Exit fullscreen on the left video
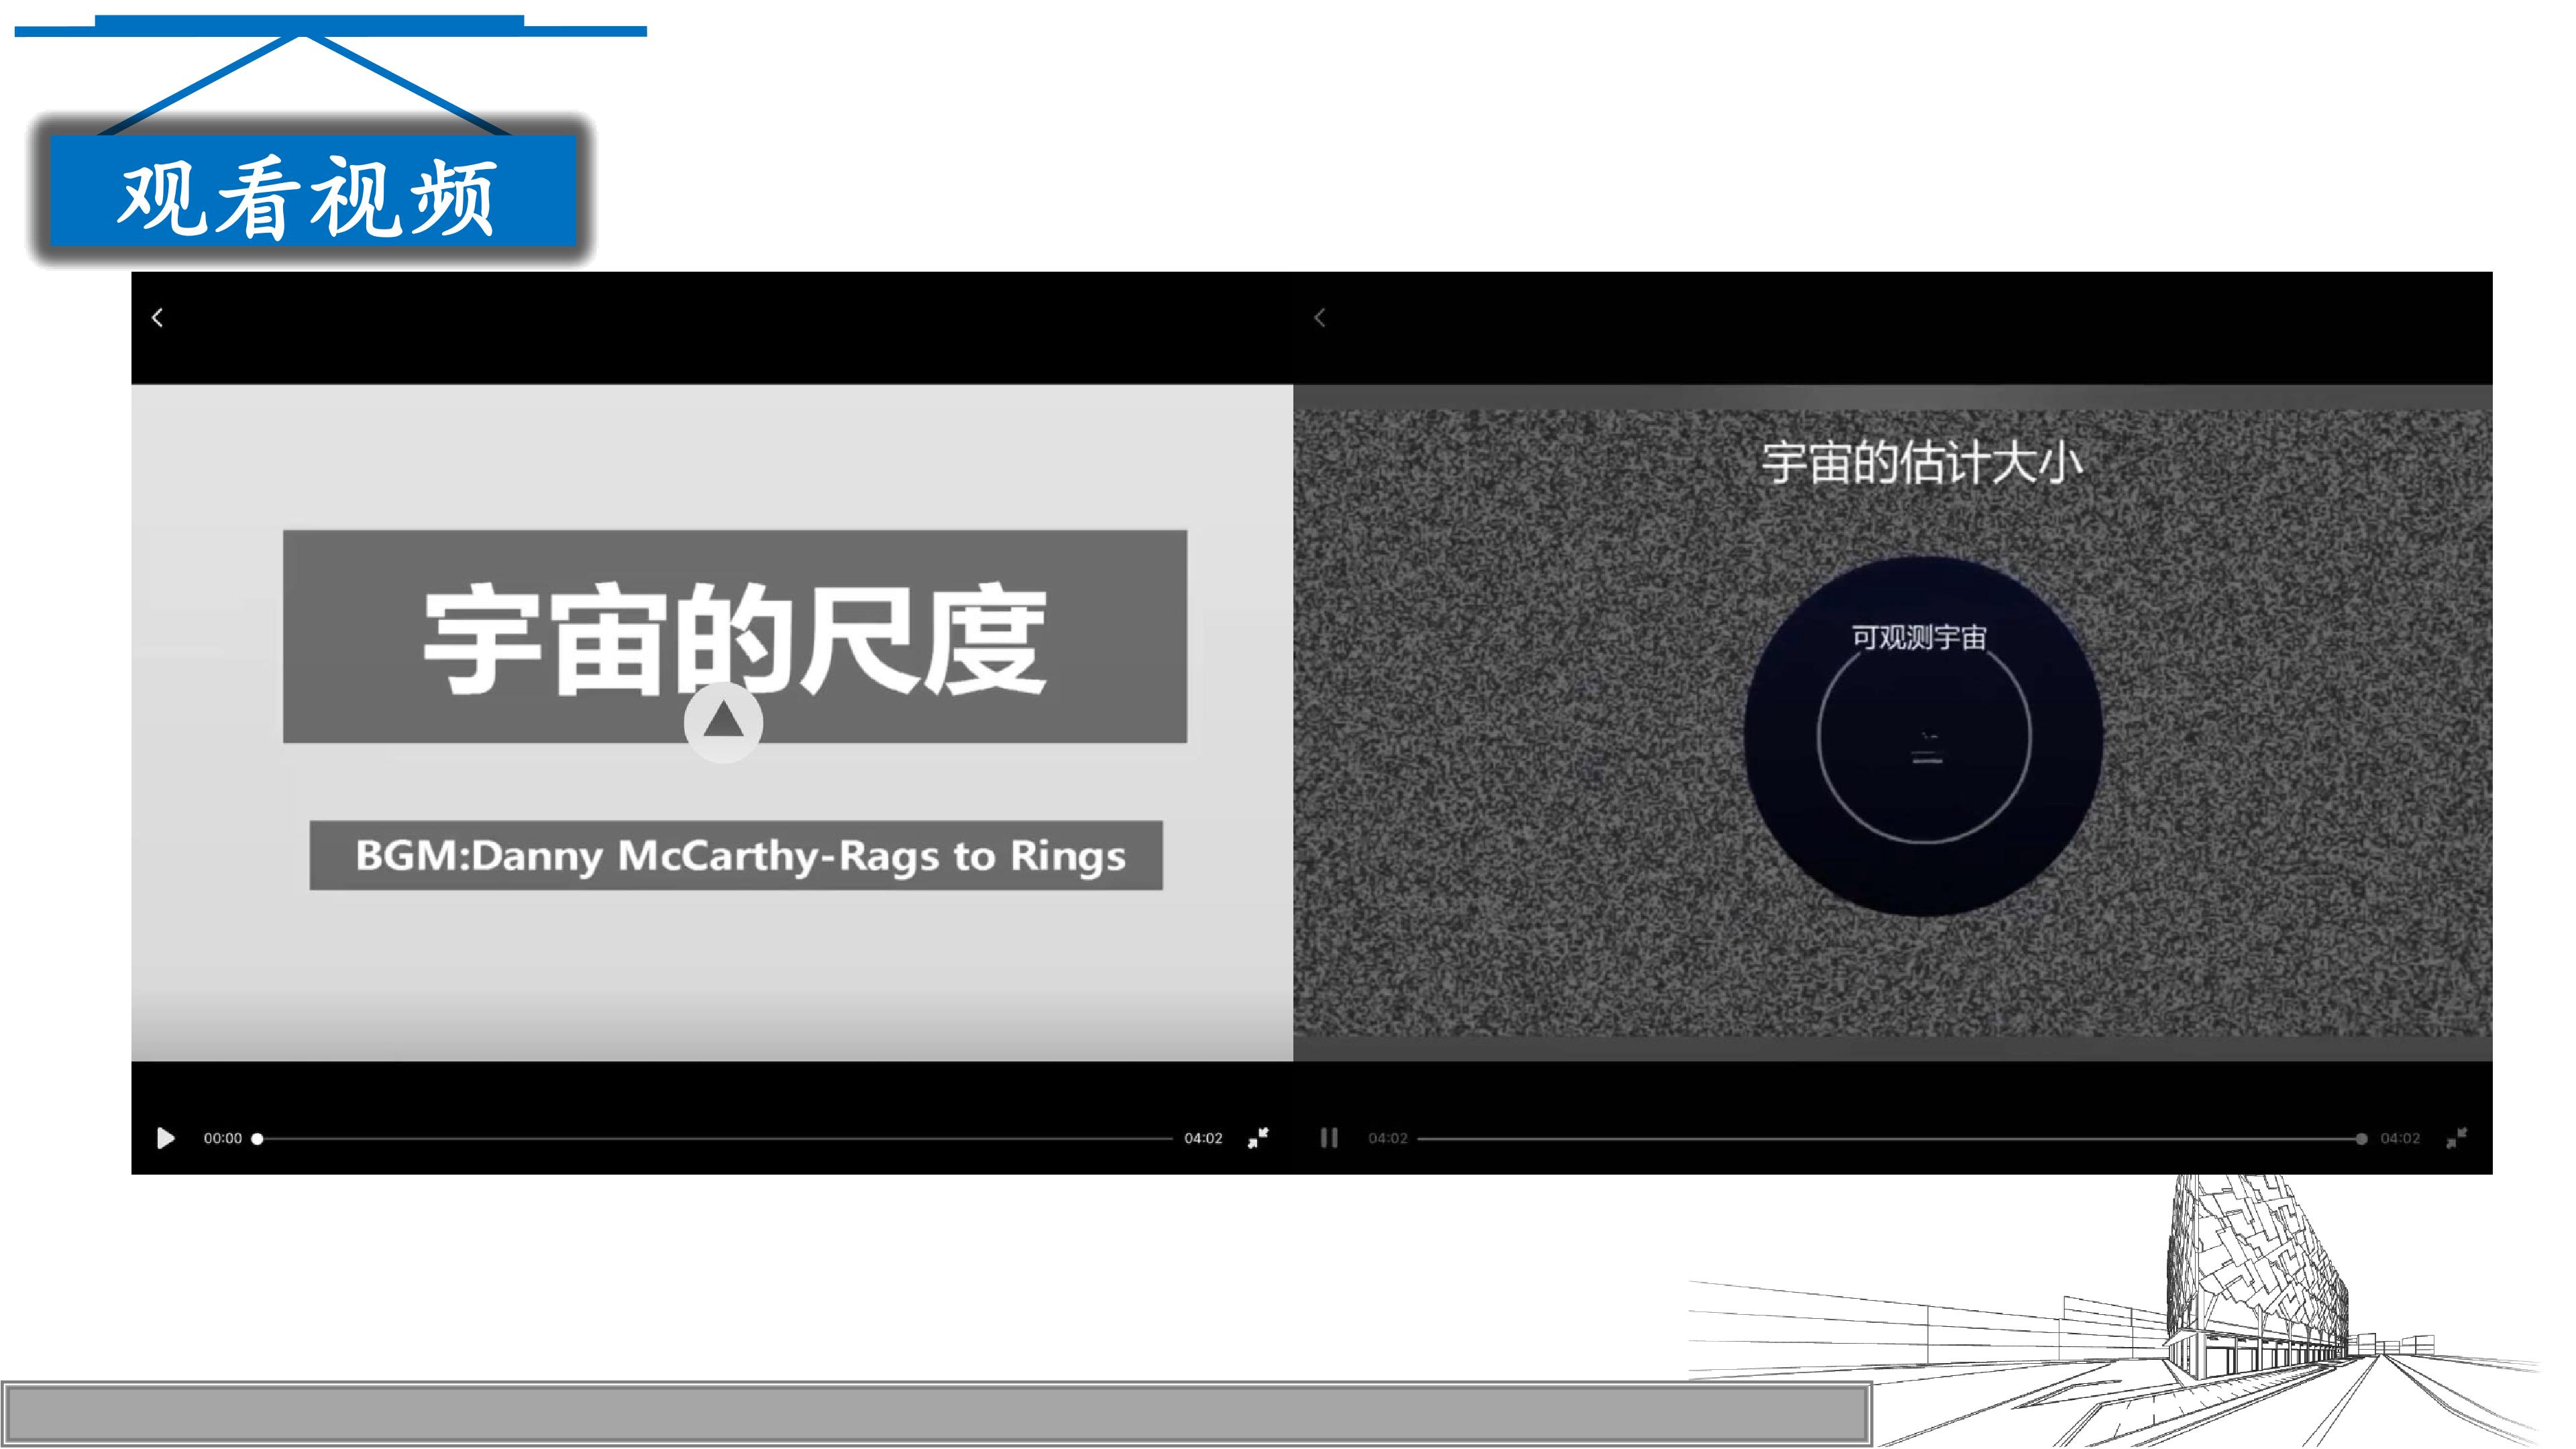 click(1258, 1138)
